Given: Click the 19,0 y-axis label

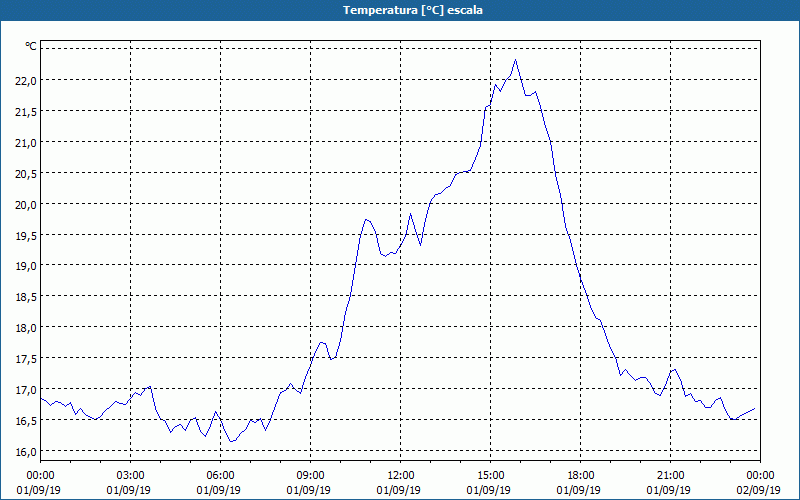Looking at the screenshot, I should [26, 266].
